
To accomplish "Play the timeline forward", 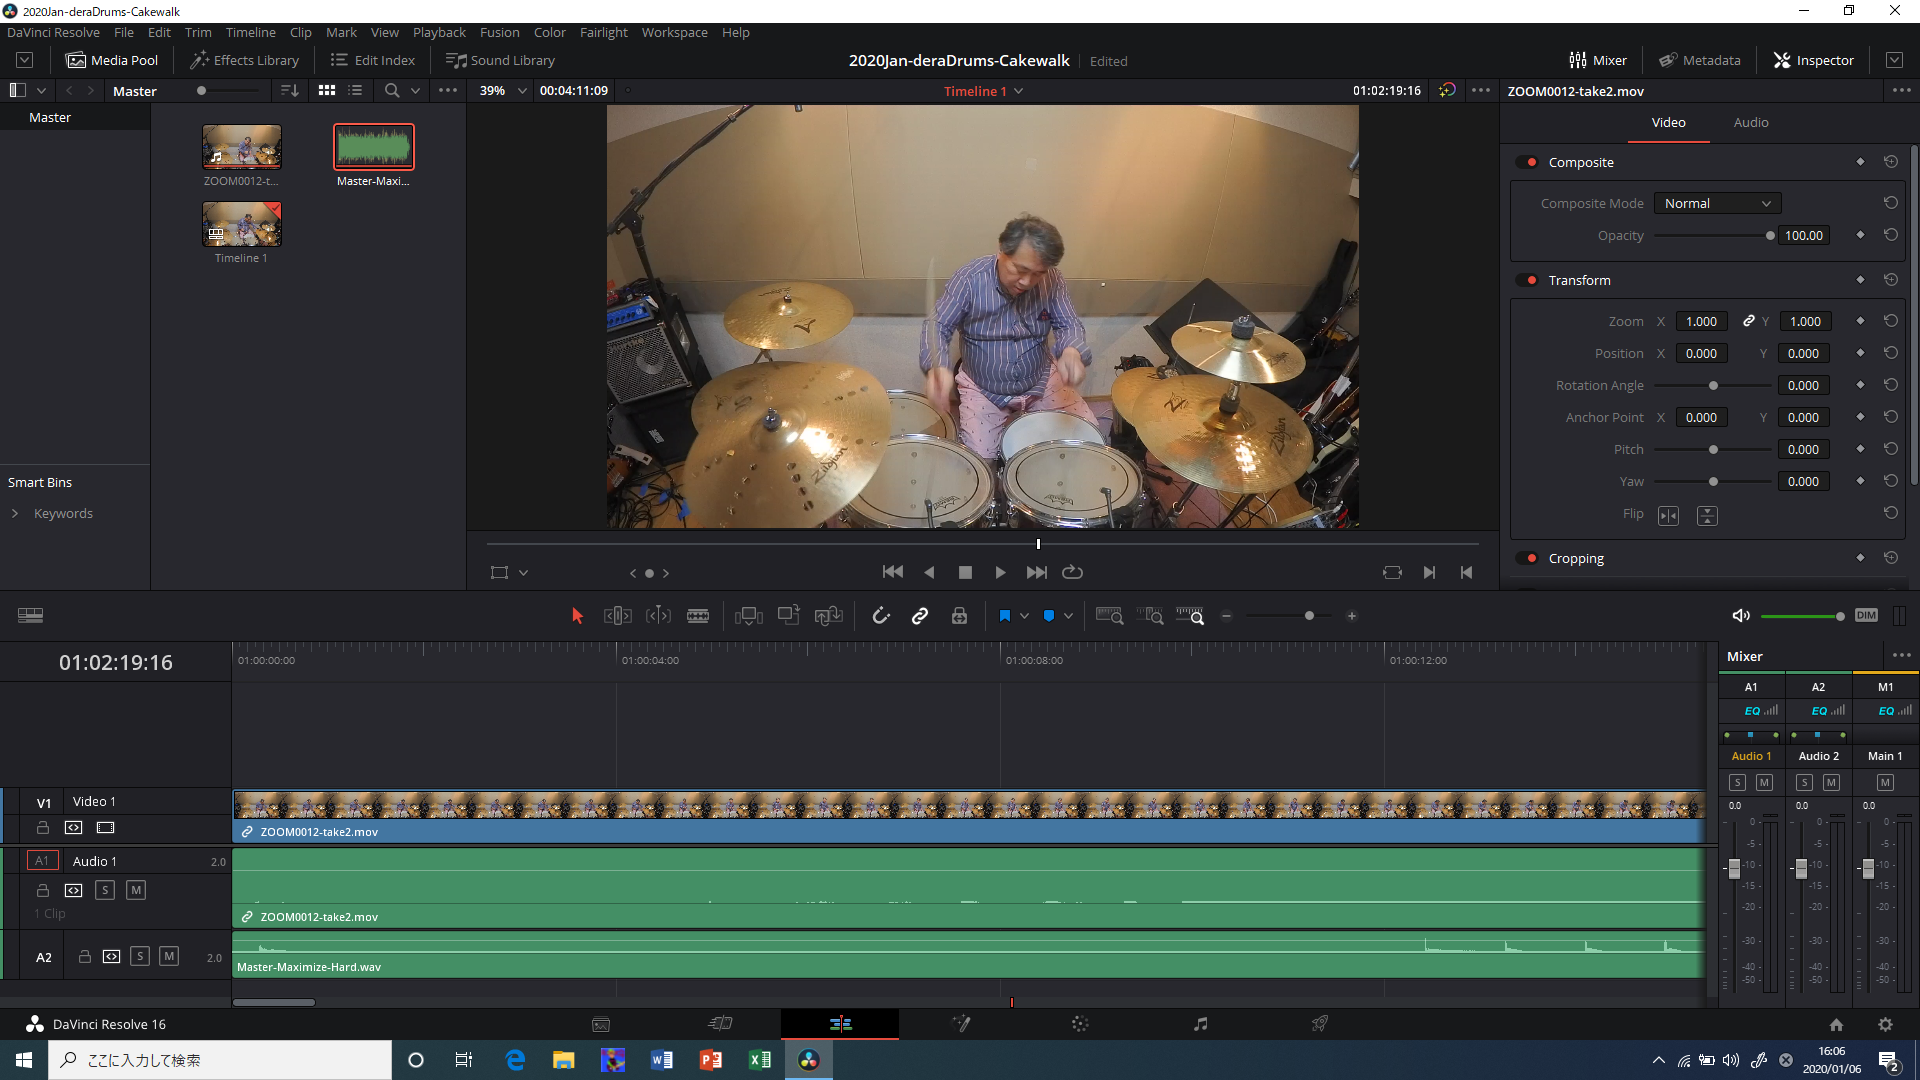I will coord(1000,572).
